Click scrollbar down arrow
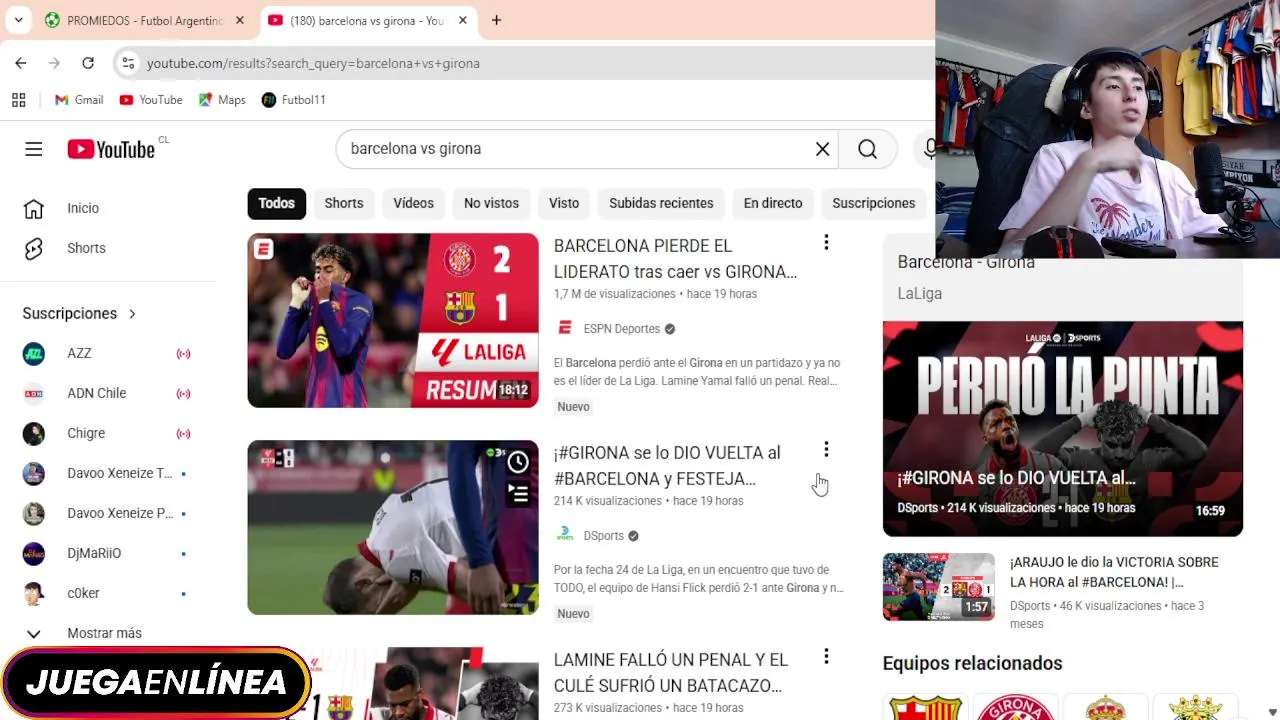The image size is (1280, 720). coord(1272,712)
